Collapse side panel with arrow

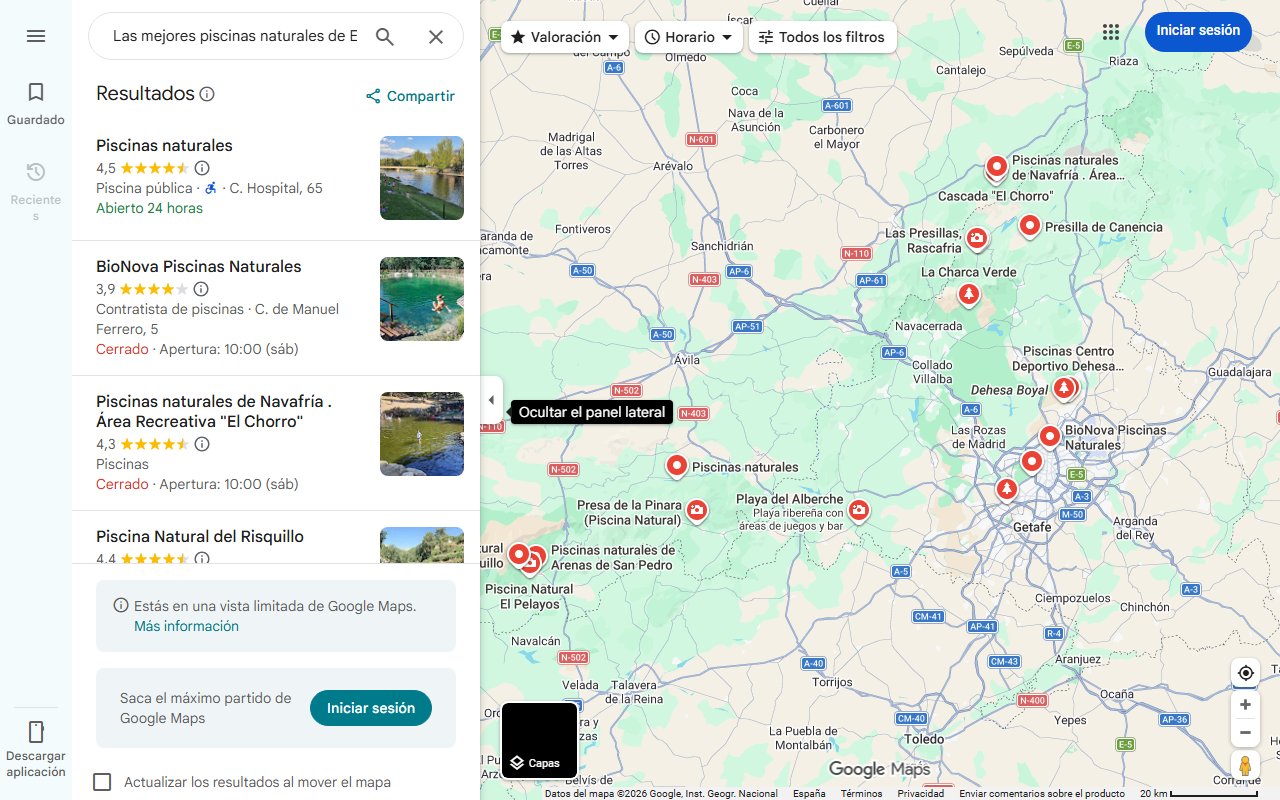click(x=491, y=400)
